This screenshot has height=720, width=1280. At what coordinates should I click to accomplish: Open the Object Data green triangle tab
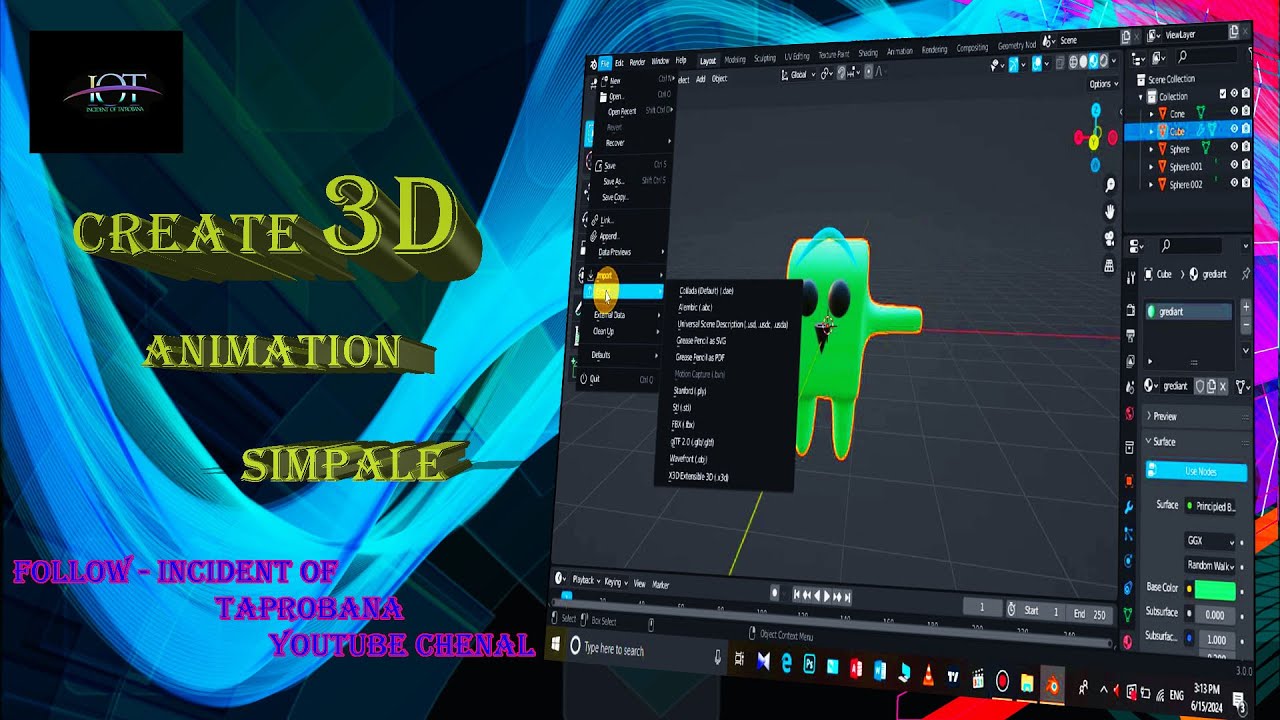click(x=1128, y=615)
